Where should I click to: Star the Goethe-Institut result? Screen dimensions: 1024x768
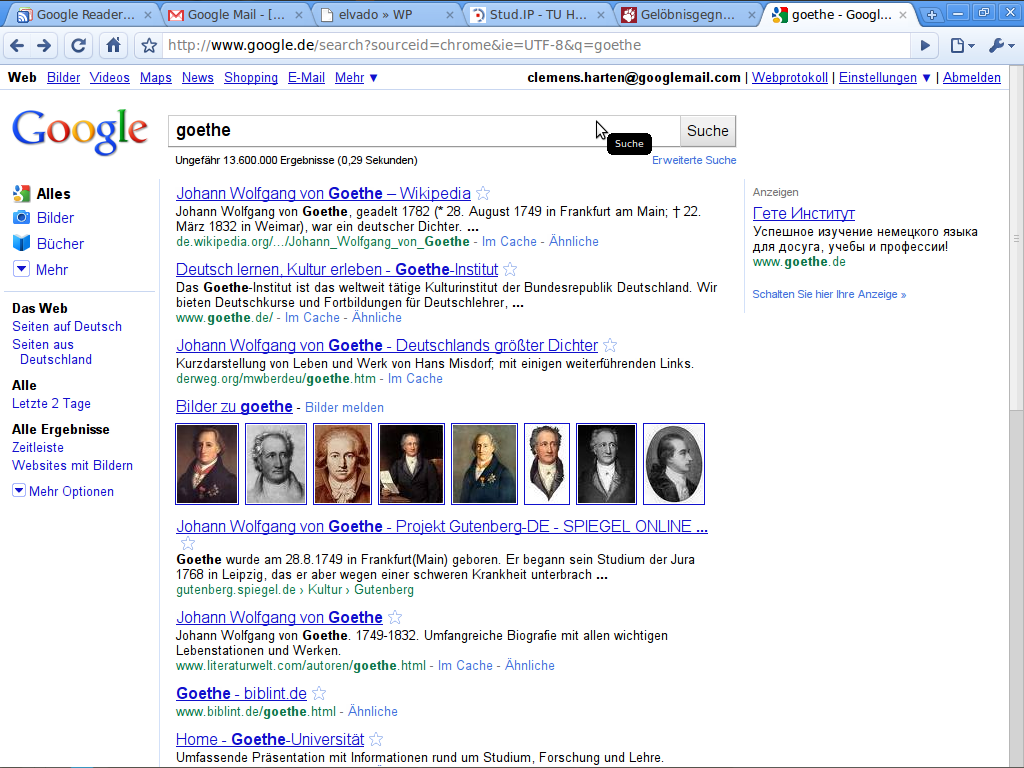(x=510, y=269)
